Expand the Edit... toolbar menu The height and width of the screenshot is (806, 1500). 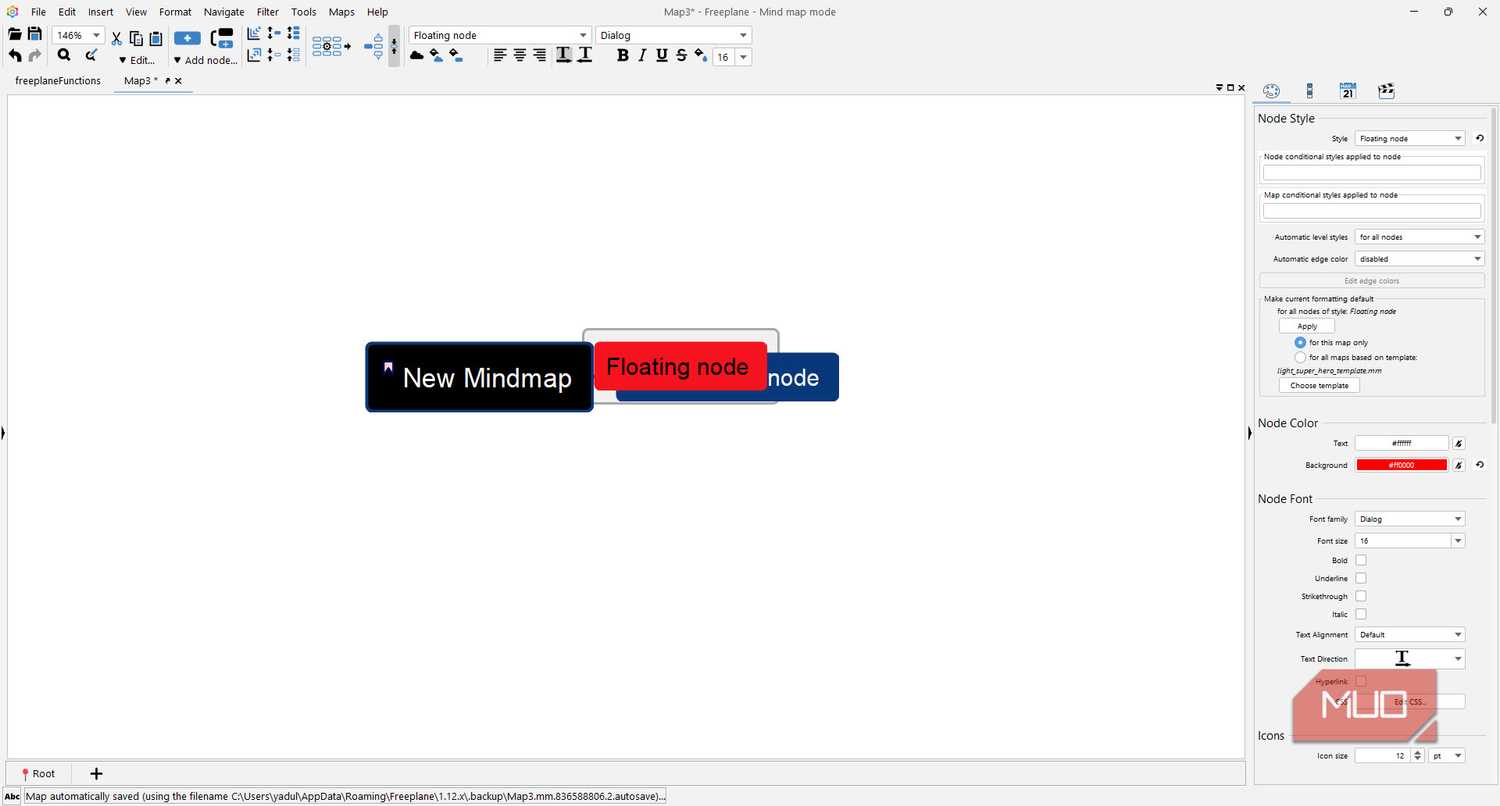coord(137,60)
